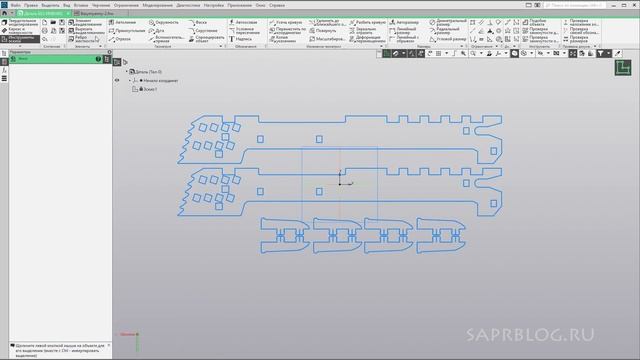640x360 pixels.
Task: Click the new document icon
Action: 45,22
